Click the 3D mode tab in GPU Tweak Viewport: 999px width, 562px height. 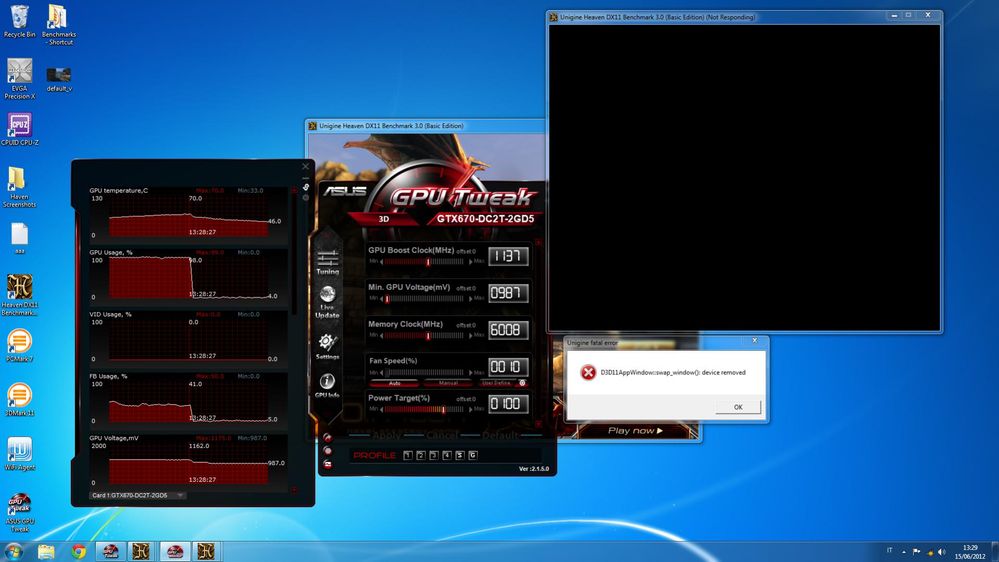(384, 219)
